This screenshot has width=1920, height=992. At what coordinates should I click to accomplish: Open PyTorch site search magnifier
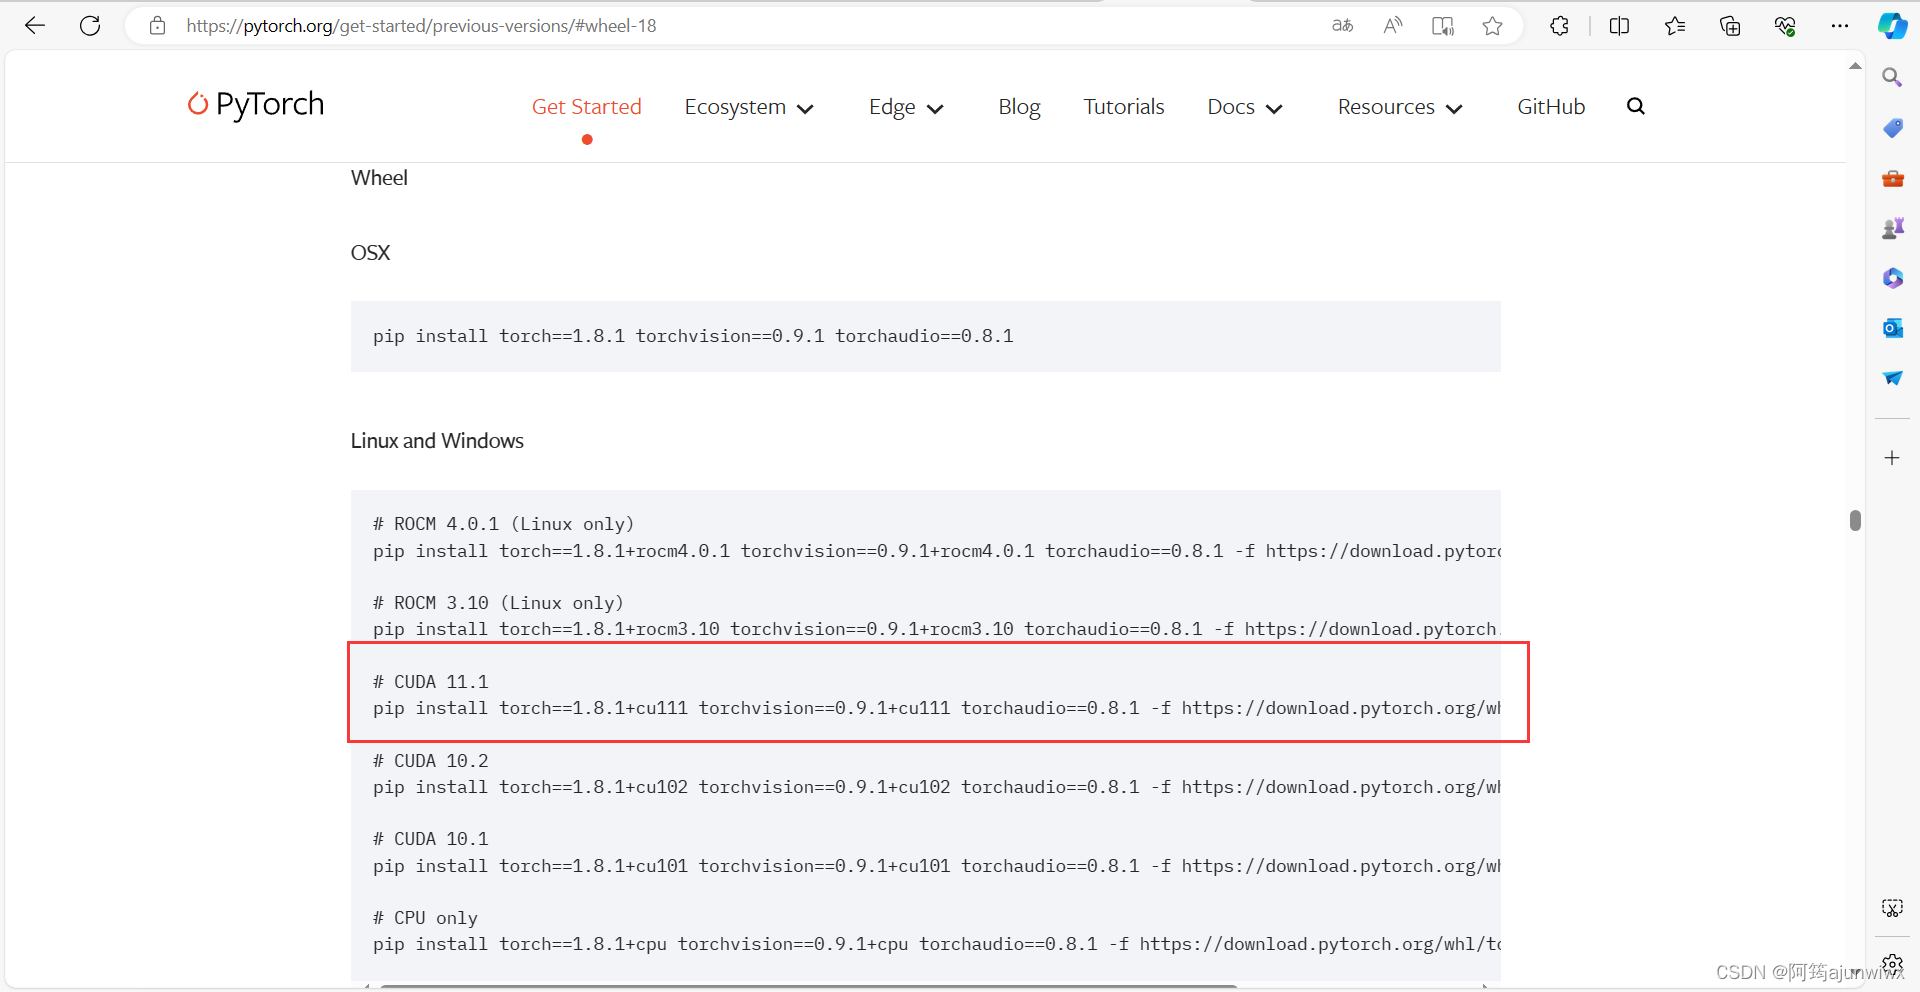(x=1635, y=106)
